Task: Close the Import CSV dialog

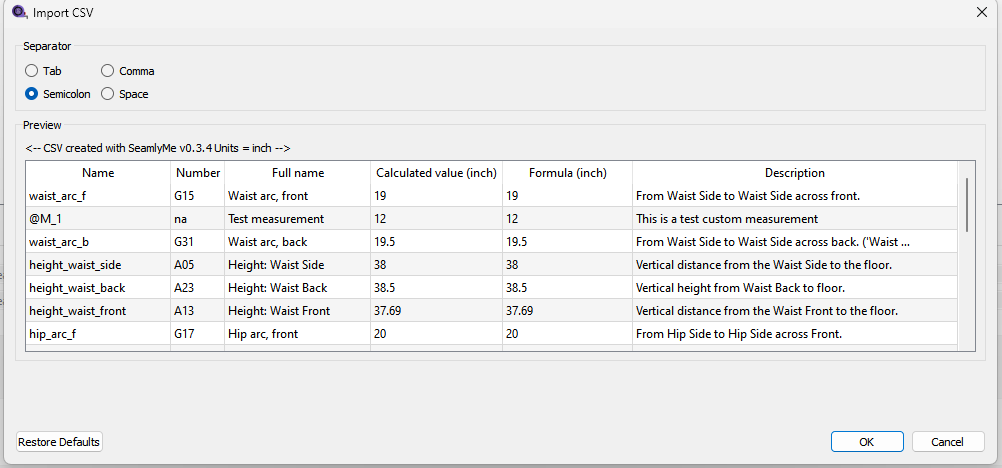Action: [x=980, y=12]
